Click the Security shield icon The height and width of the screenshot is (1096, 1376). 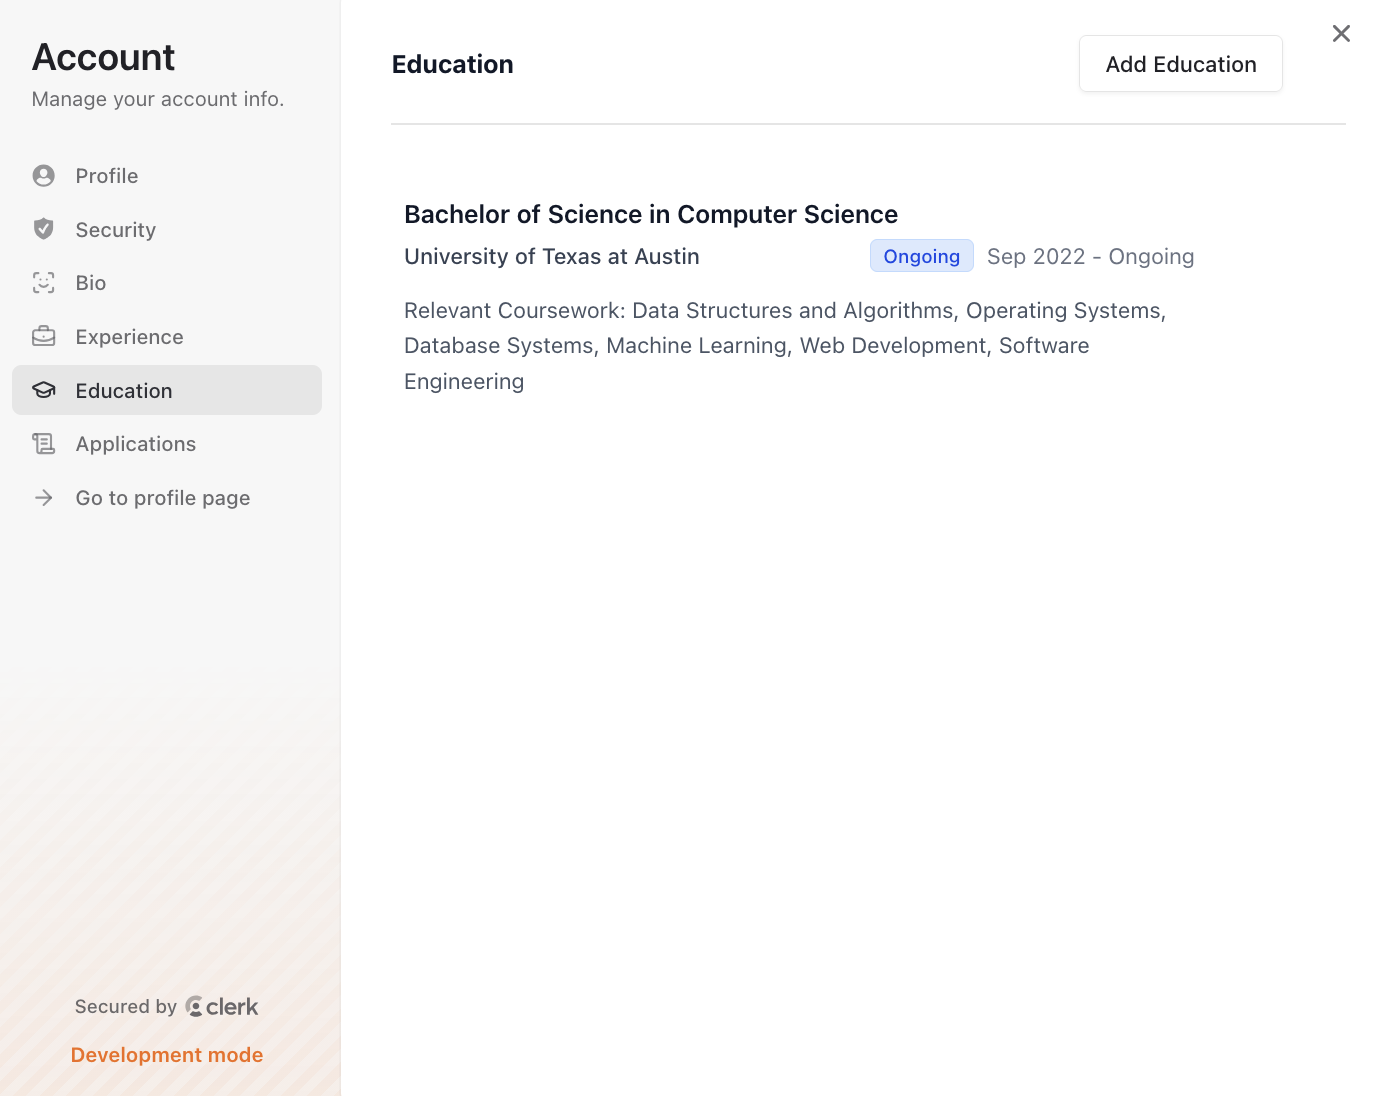click(44, 229)
